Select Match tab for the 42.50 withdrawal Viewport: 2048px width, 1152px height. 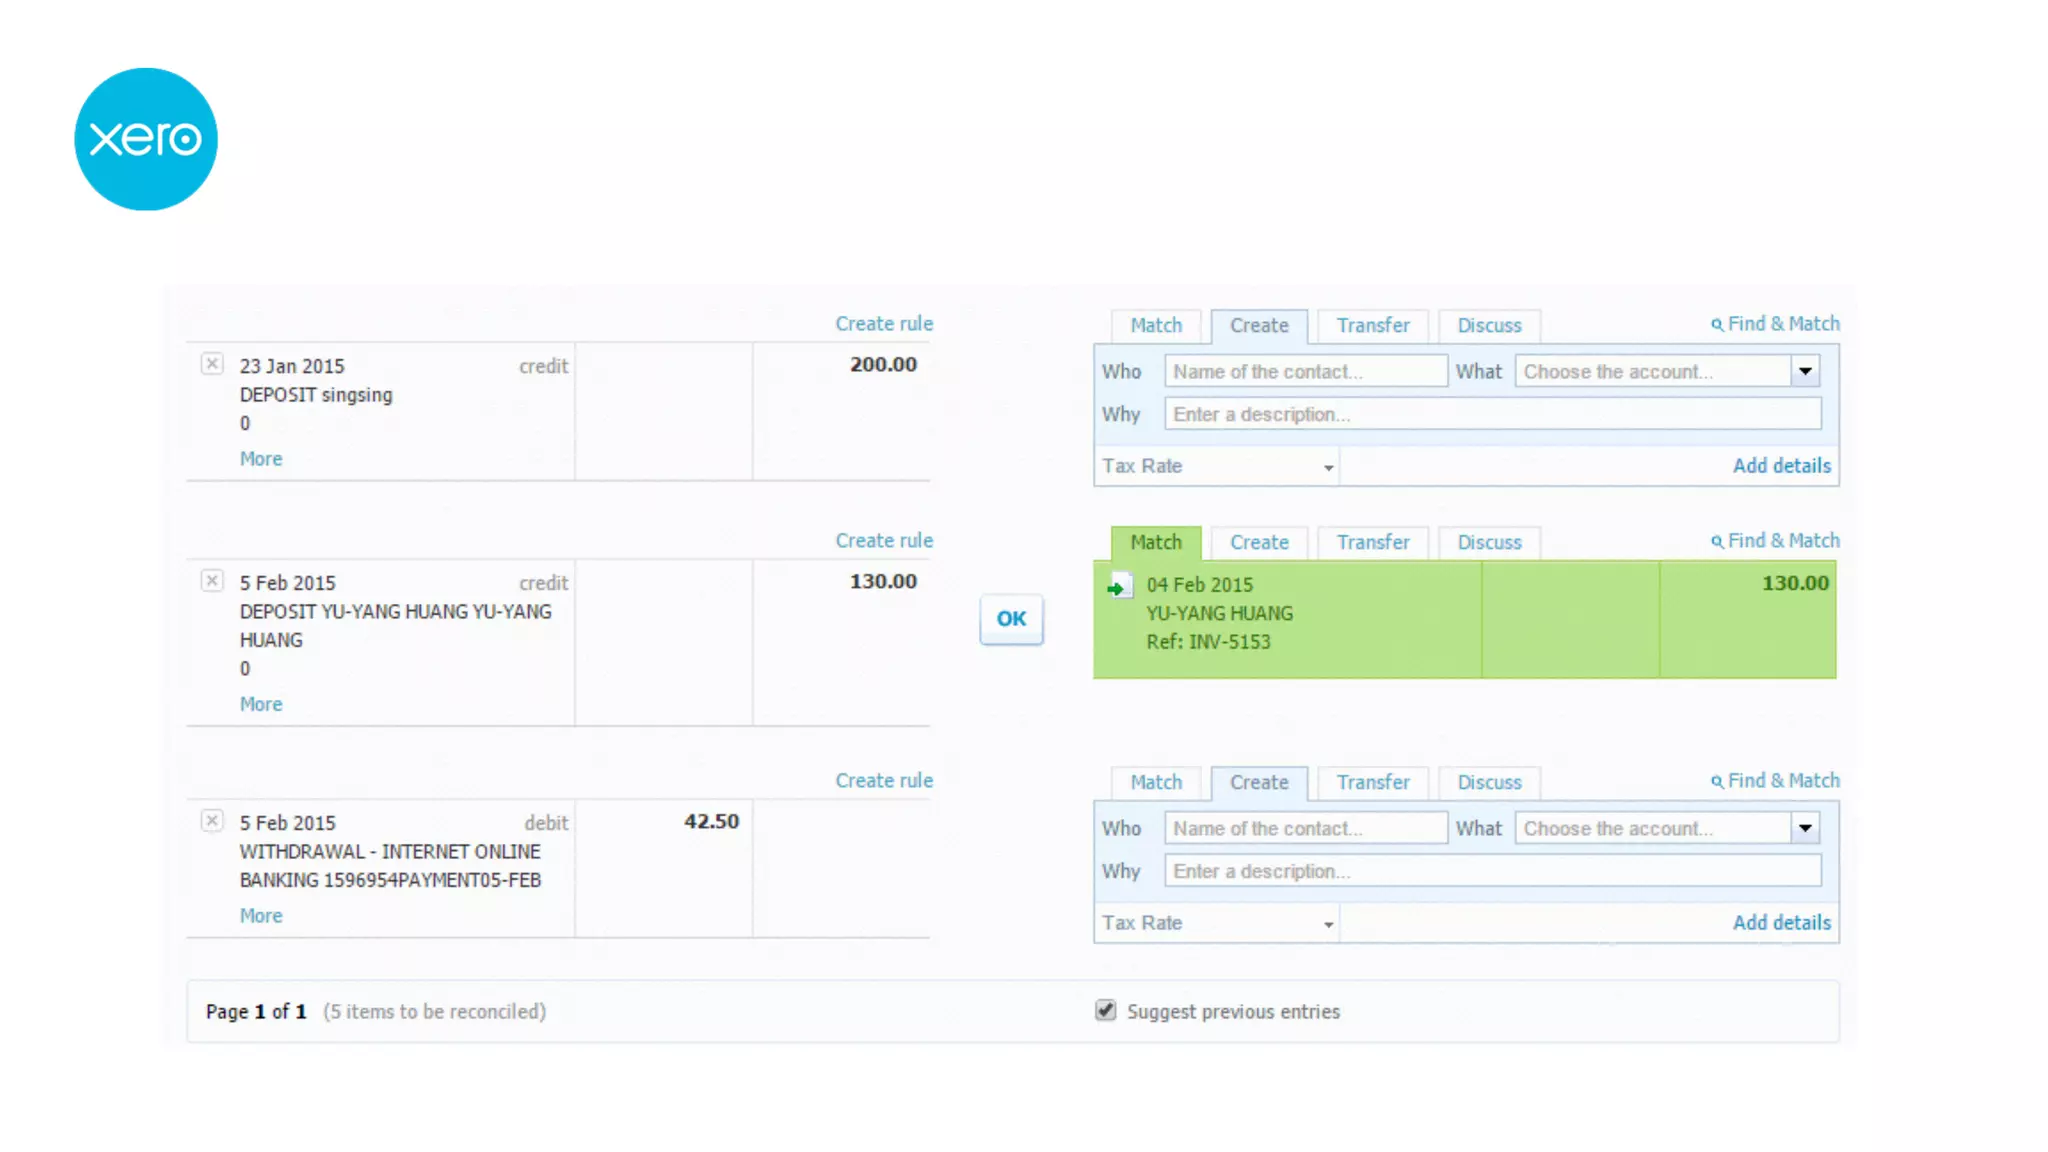click(x=1156, y=782)
